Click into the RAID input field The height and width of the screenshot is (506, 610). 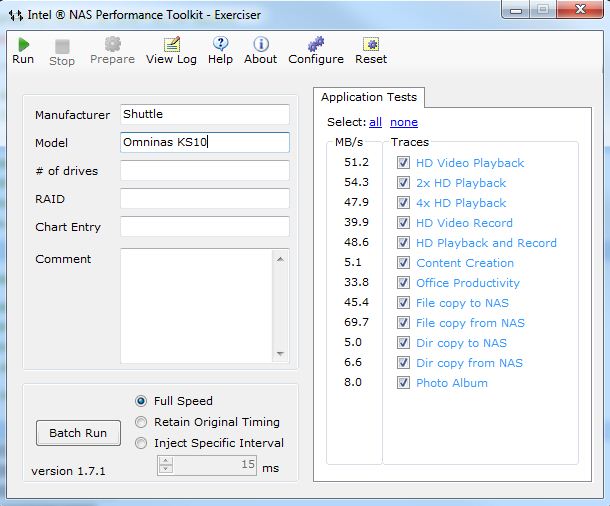coord(205,198)
